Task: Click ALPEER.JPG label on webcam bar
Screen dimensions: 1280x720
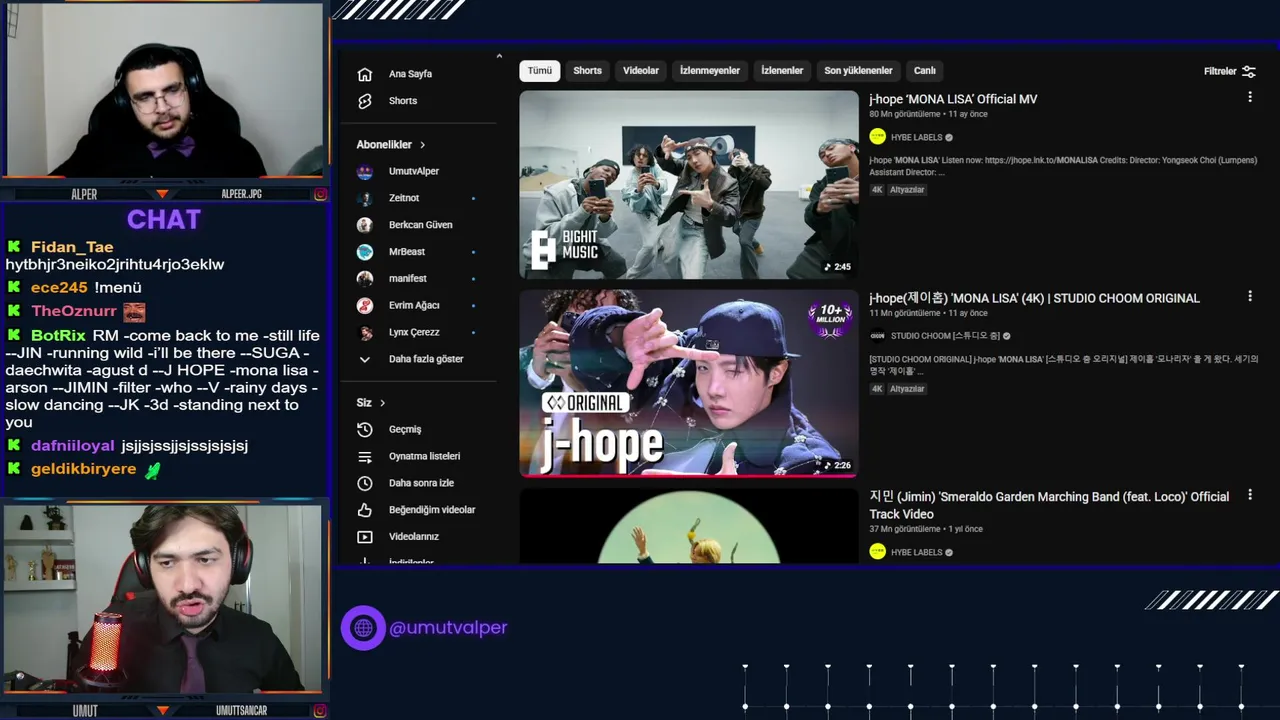Action: point(242,194)
